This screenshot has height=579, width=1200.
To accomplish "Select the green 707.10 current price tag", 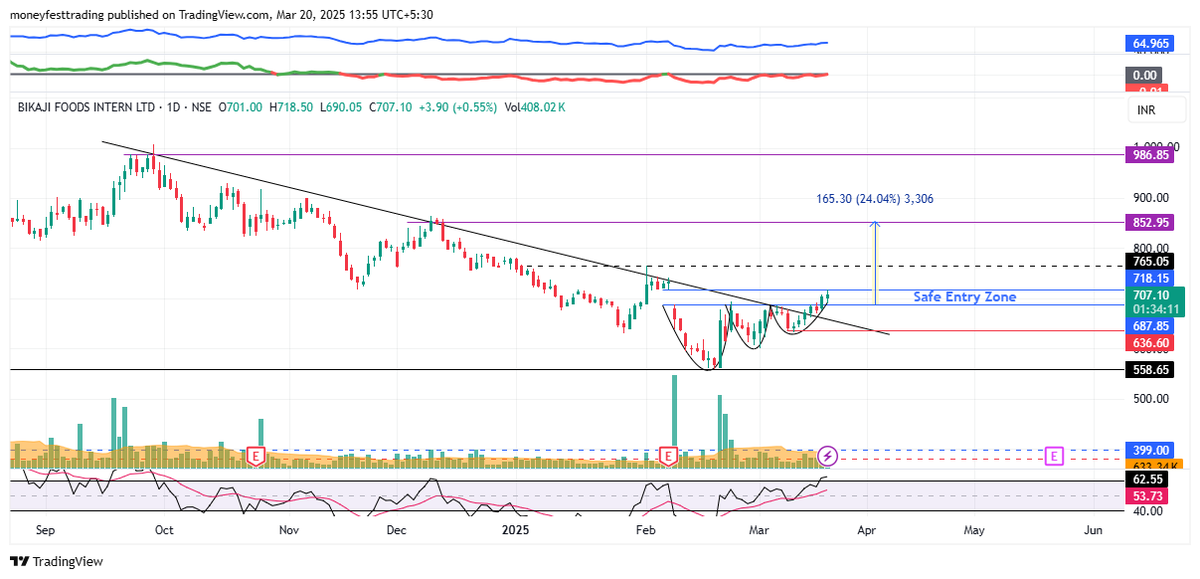I will 1148,295.
